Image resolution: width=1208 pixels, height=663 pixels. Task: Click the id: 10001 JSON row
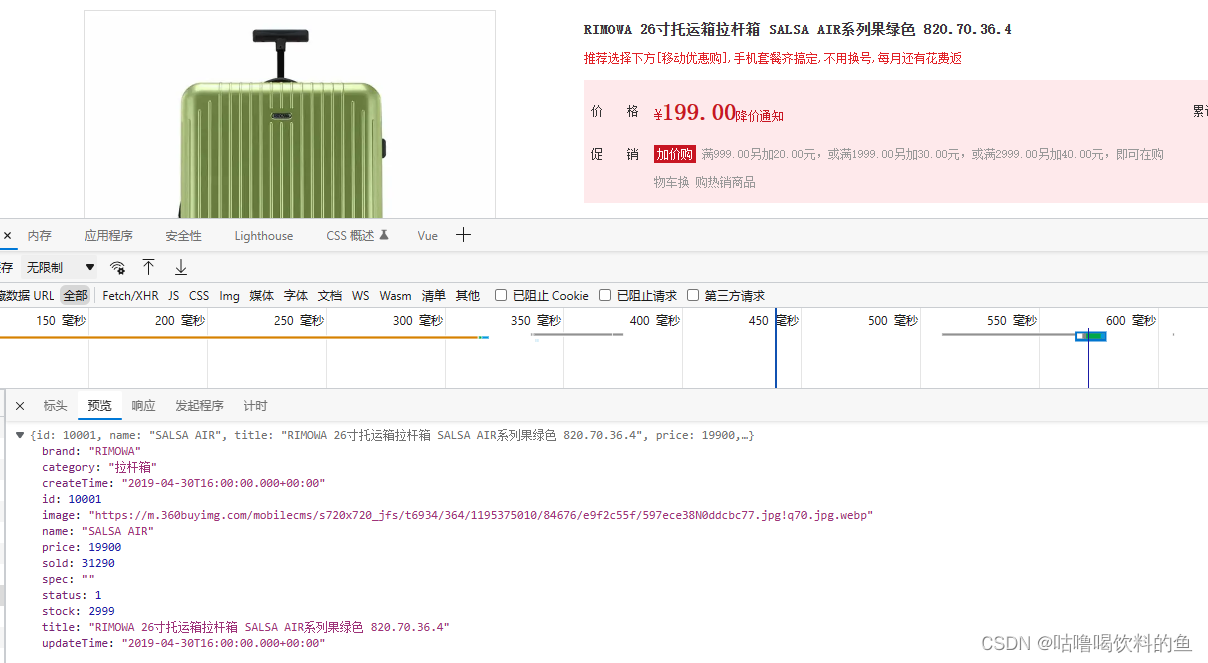[71, 499]
